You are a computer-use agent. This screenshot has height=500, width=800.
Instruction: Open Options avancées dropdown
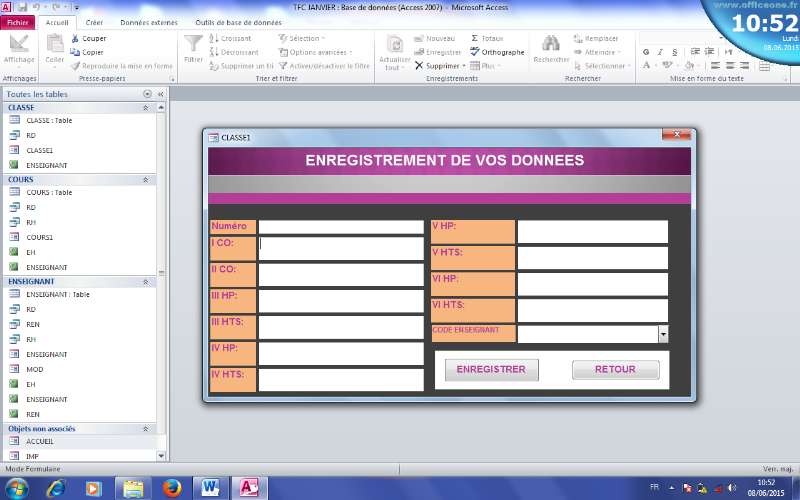[x=315, y=52]
